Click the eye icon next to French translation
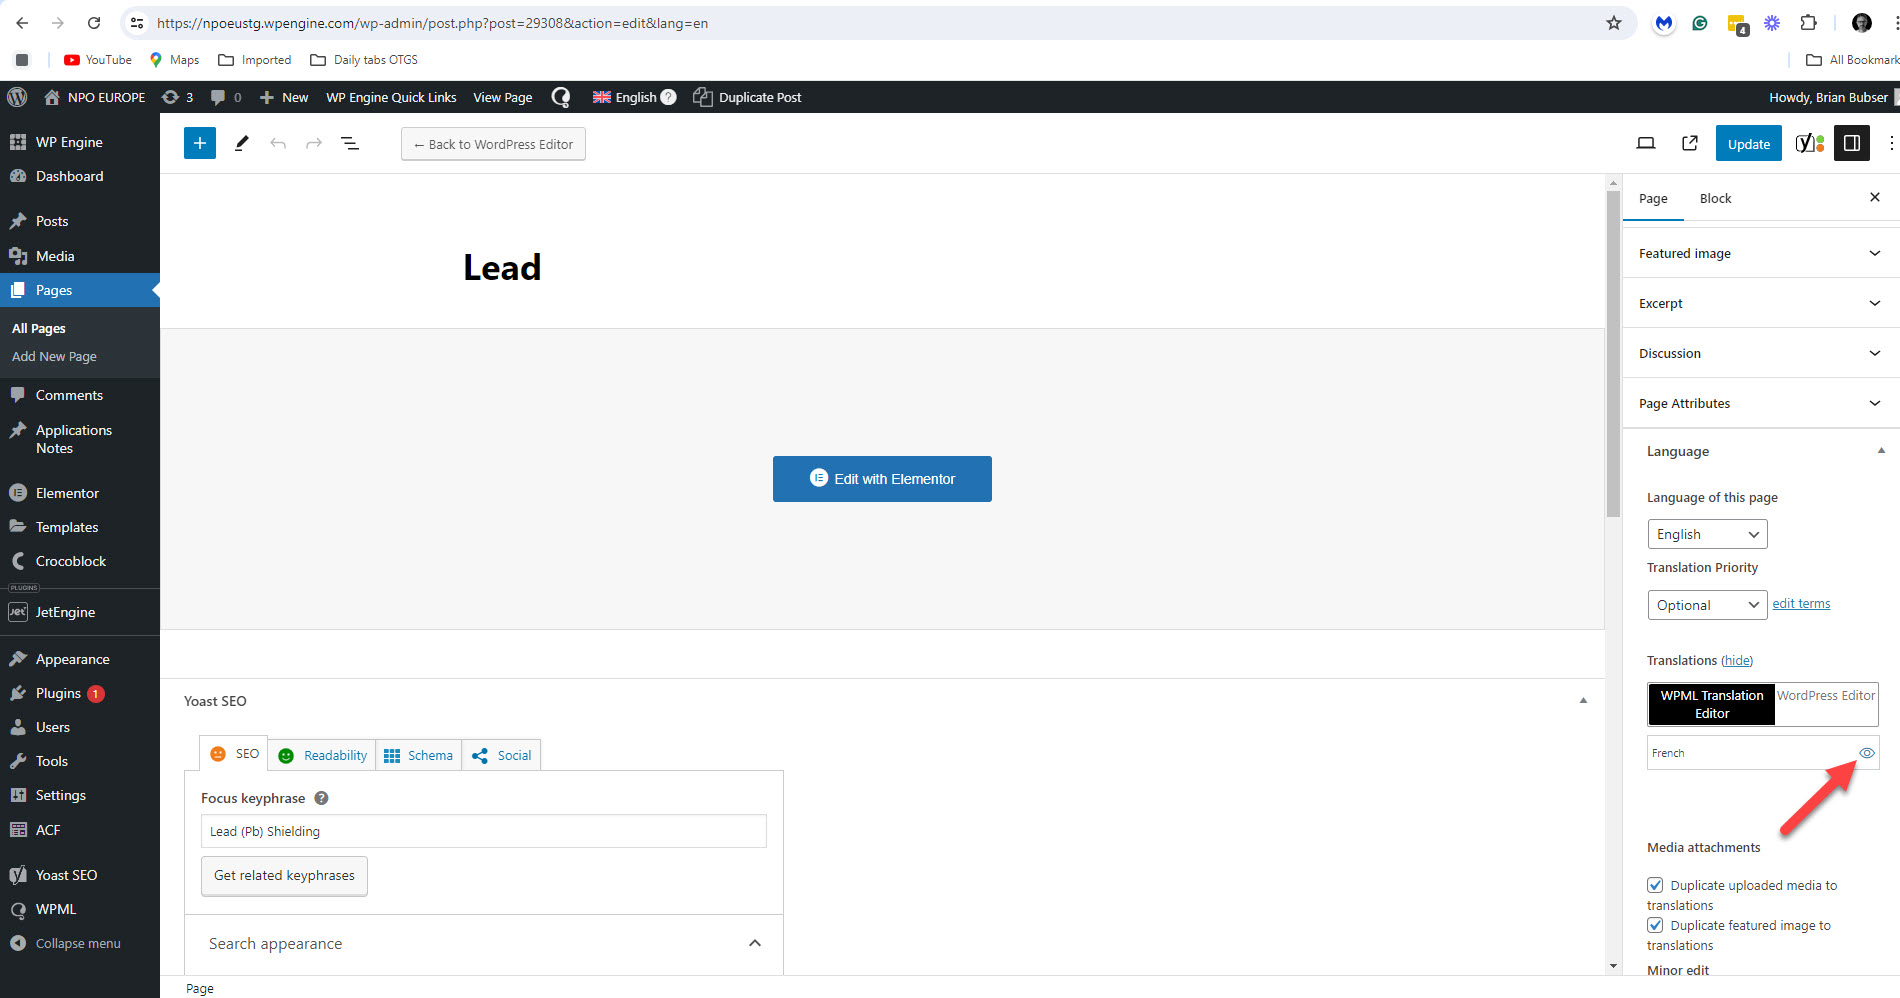This screenshot has height=998, width=1900. coord(1867,753)
